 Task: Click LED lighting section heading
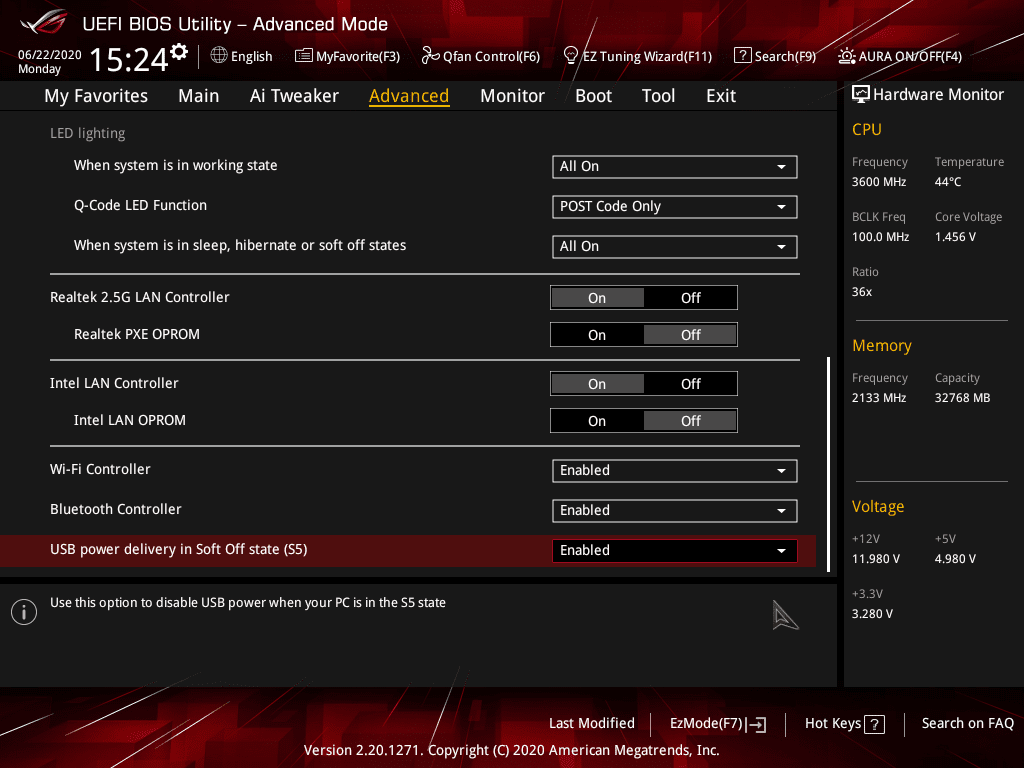pyautogui.click(x=88, y=133)
